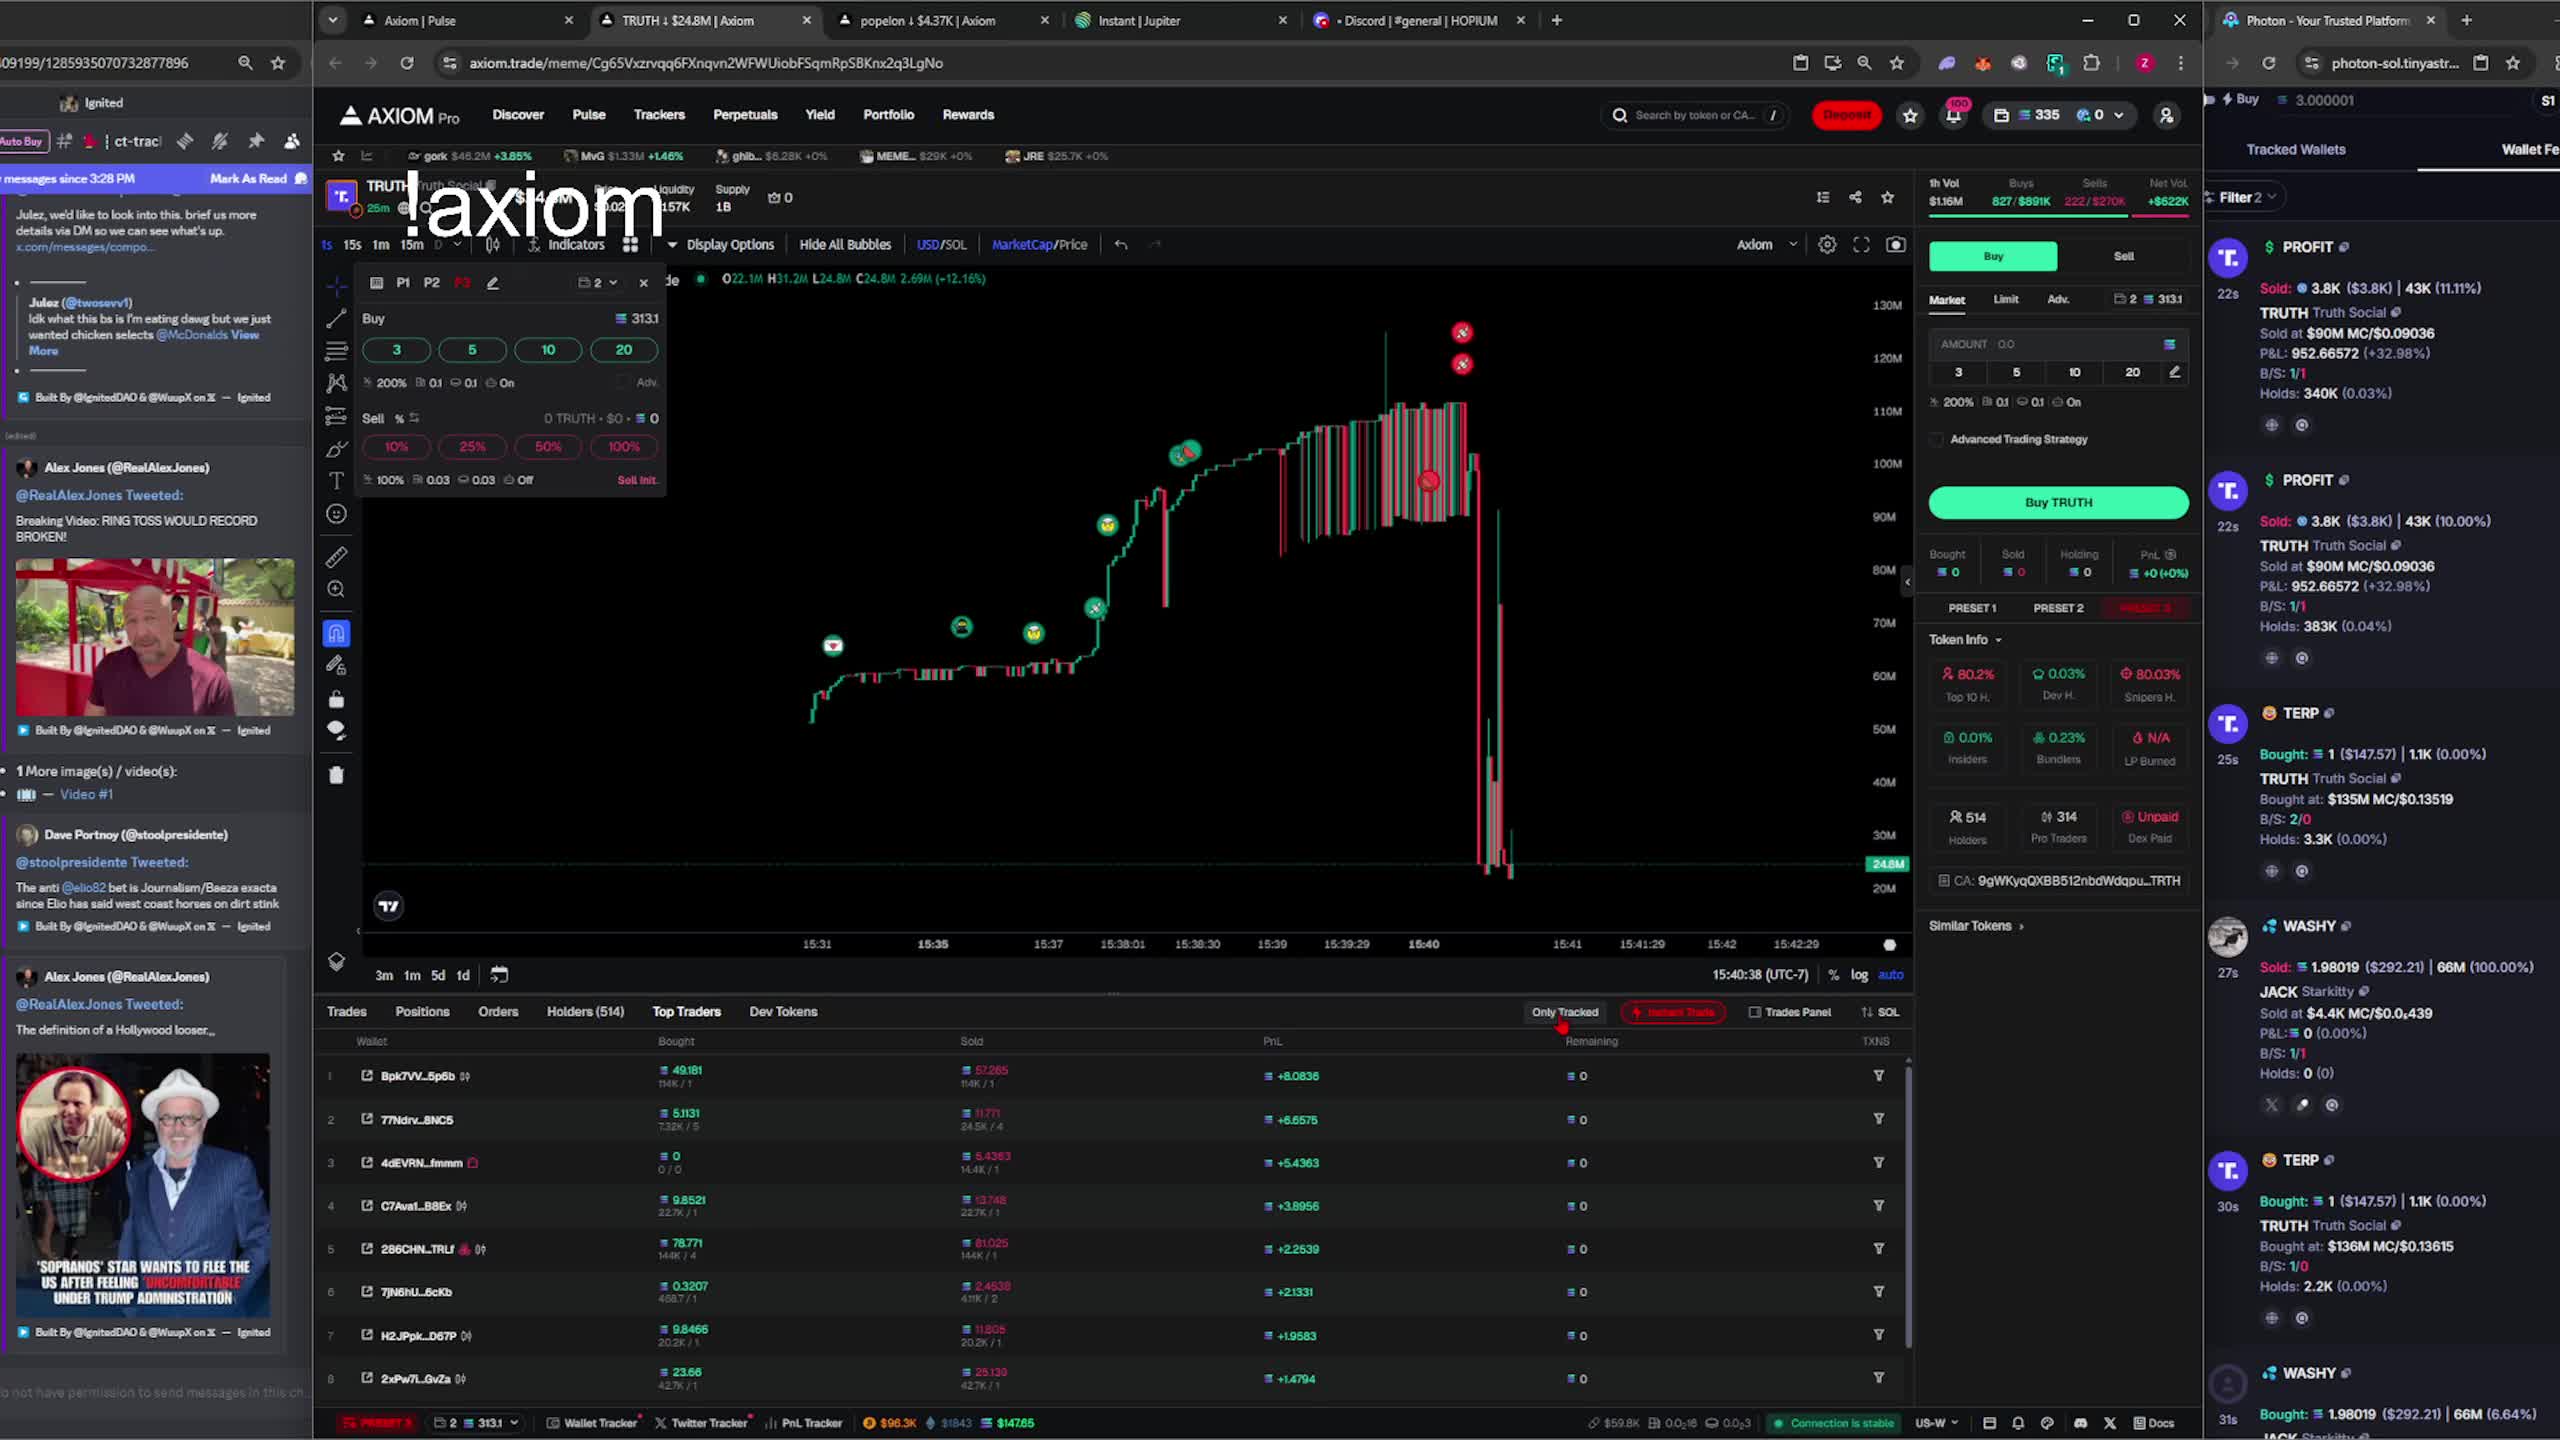Toggle the Instant Trade mode
Image resolution: width=2560 pixels, height=1440 pixels.
click(1673, 1012)
